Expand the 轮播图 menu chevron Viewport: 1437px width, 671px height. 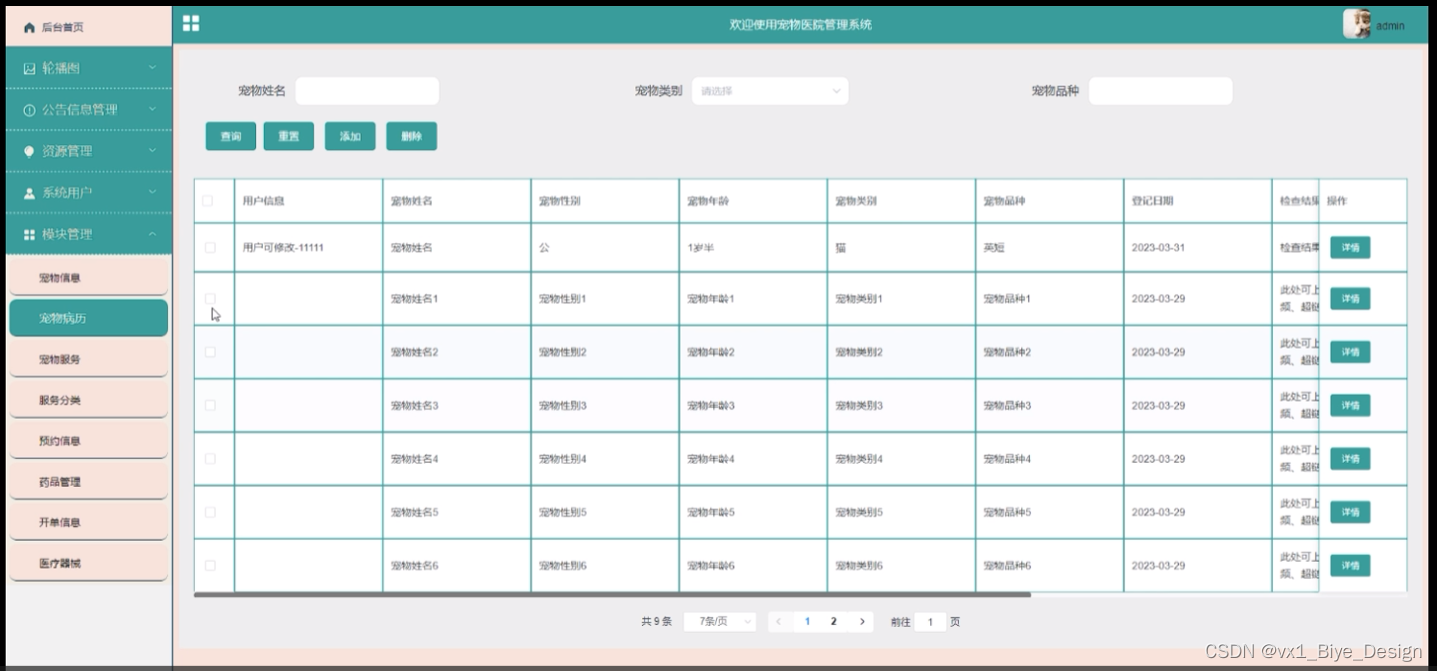152,68
